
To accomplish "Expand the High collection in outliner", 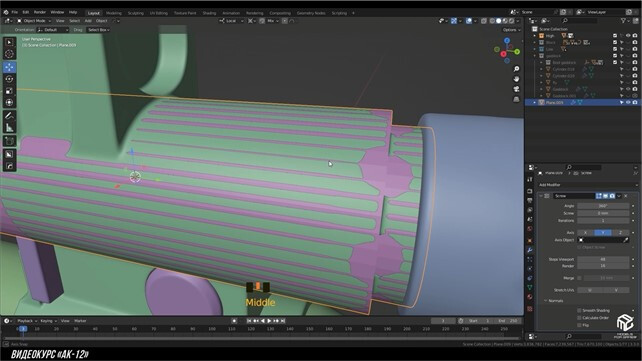I will pyautogui.click(x=534, y=36).
